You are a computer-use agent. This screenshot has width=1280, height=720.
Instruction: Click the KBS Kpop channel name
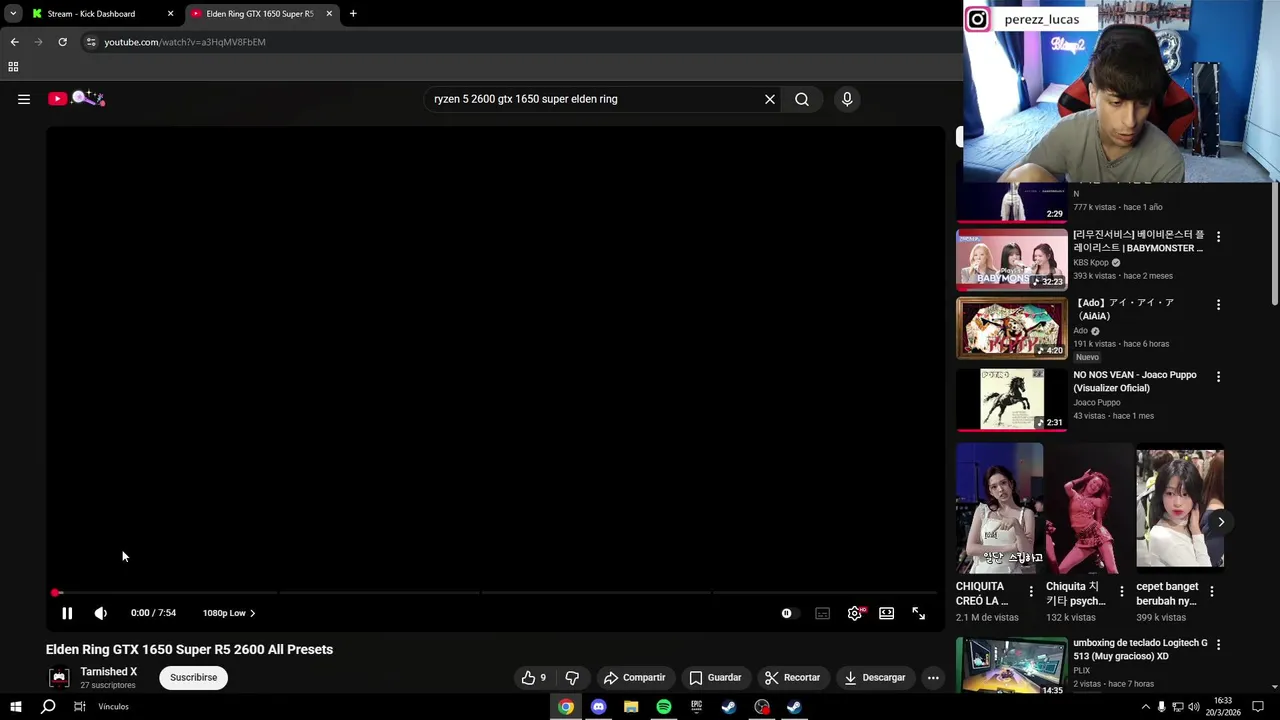coord(1091,262)
